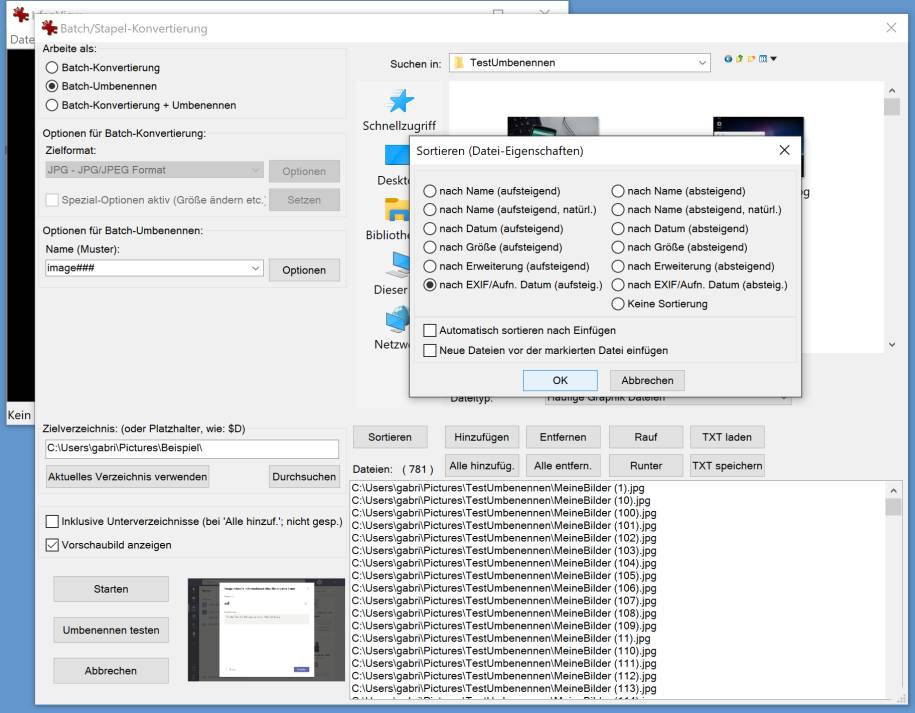Click the Desktop icon in places sidebar
Screen dimensions: 915x713
[396, 157]
